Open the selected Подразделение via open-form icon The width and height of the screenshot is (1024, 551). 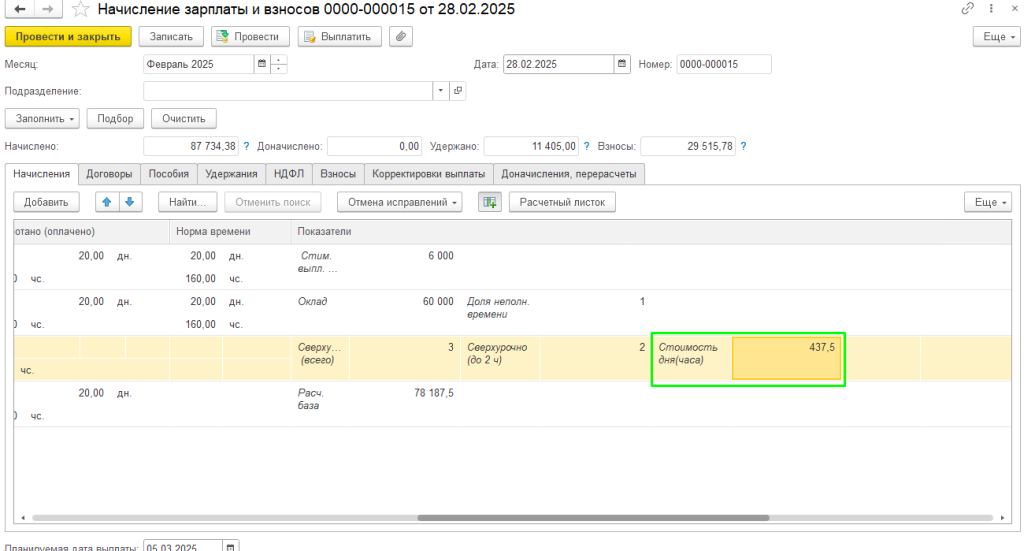pyautogui.click(x=458, y=91)
